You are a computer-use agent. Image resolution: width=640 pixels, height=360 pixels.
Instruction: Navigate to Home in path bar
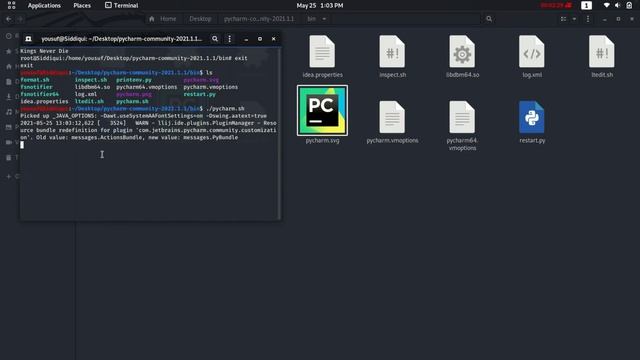[163, 19]
